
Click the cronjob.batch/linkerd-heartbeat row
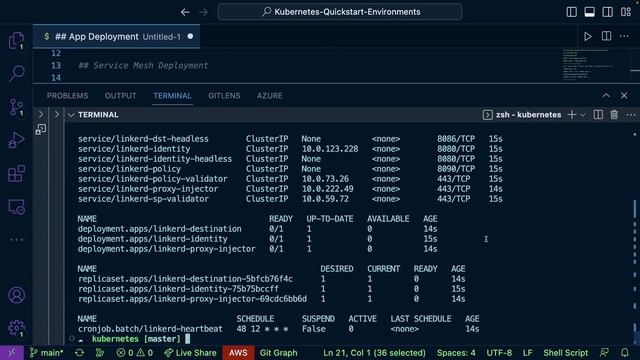pos(278,329)
